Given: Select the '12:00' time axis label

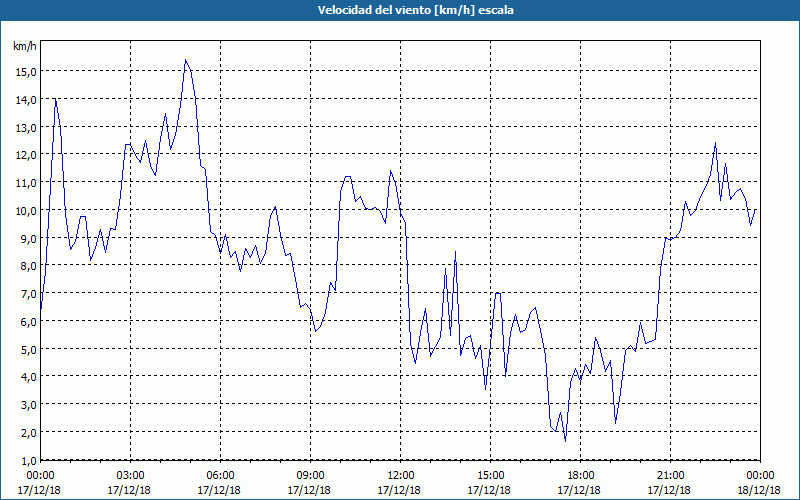Looking at the screenshot, I should point(401,476).
